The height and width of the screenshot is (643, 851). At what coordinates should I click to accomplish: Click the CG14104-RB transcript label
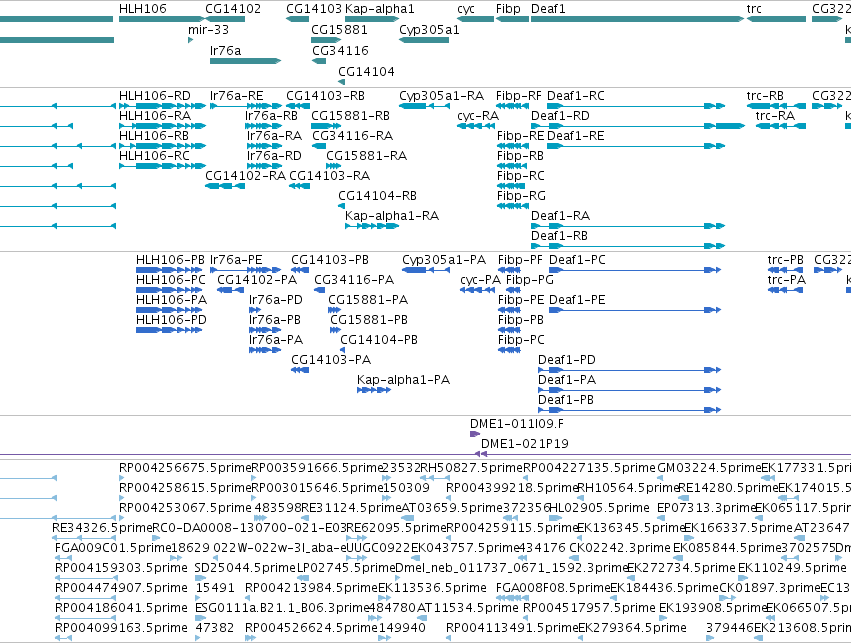[378, 195]
